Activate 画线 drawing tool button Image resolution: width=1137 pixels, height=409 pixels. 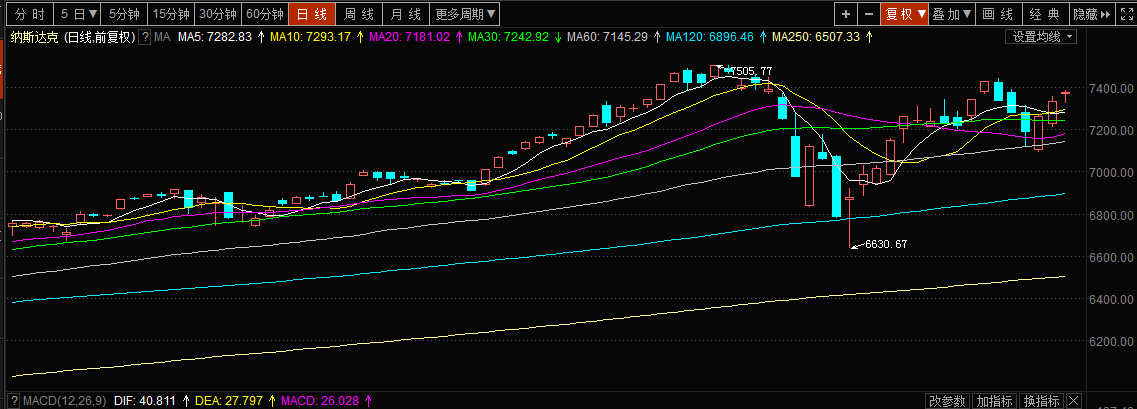tap(998, 14)
